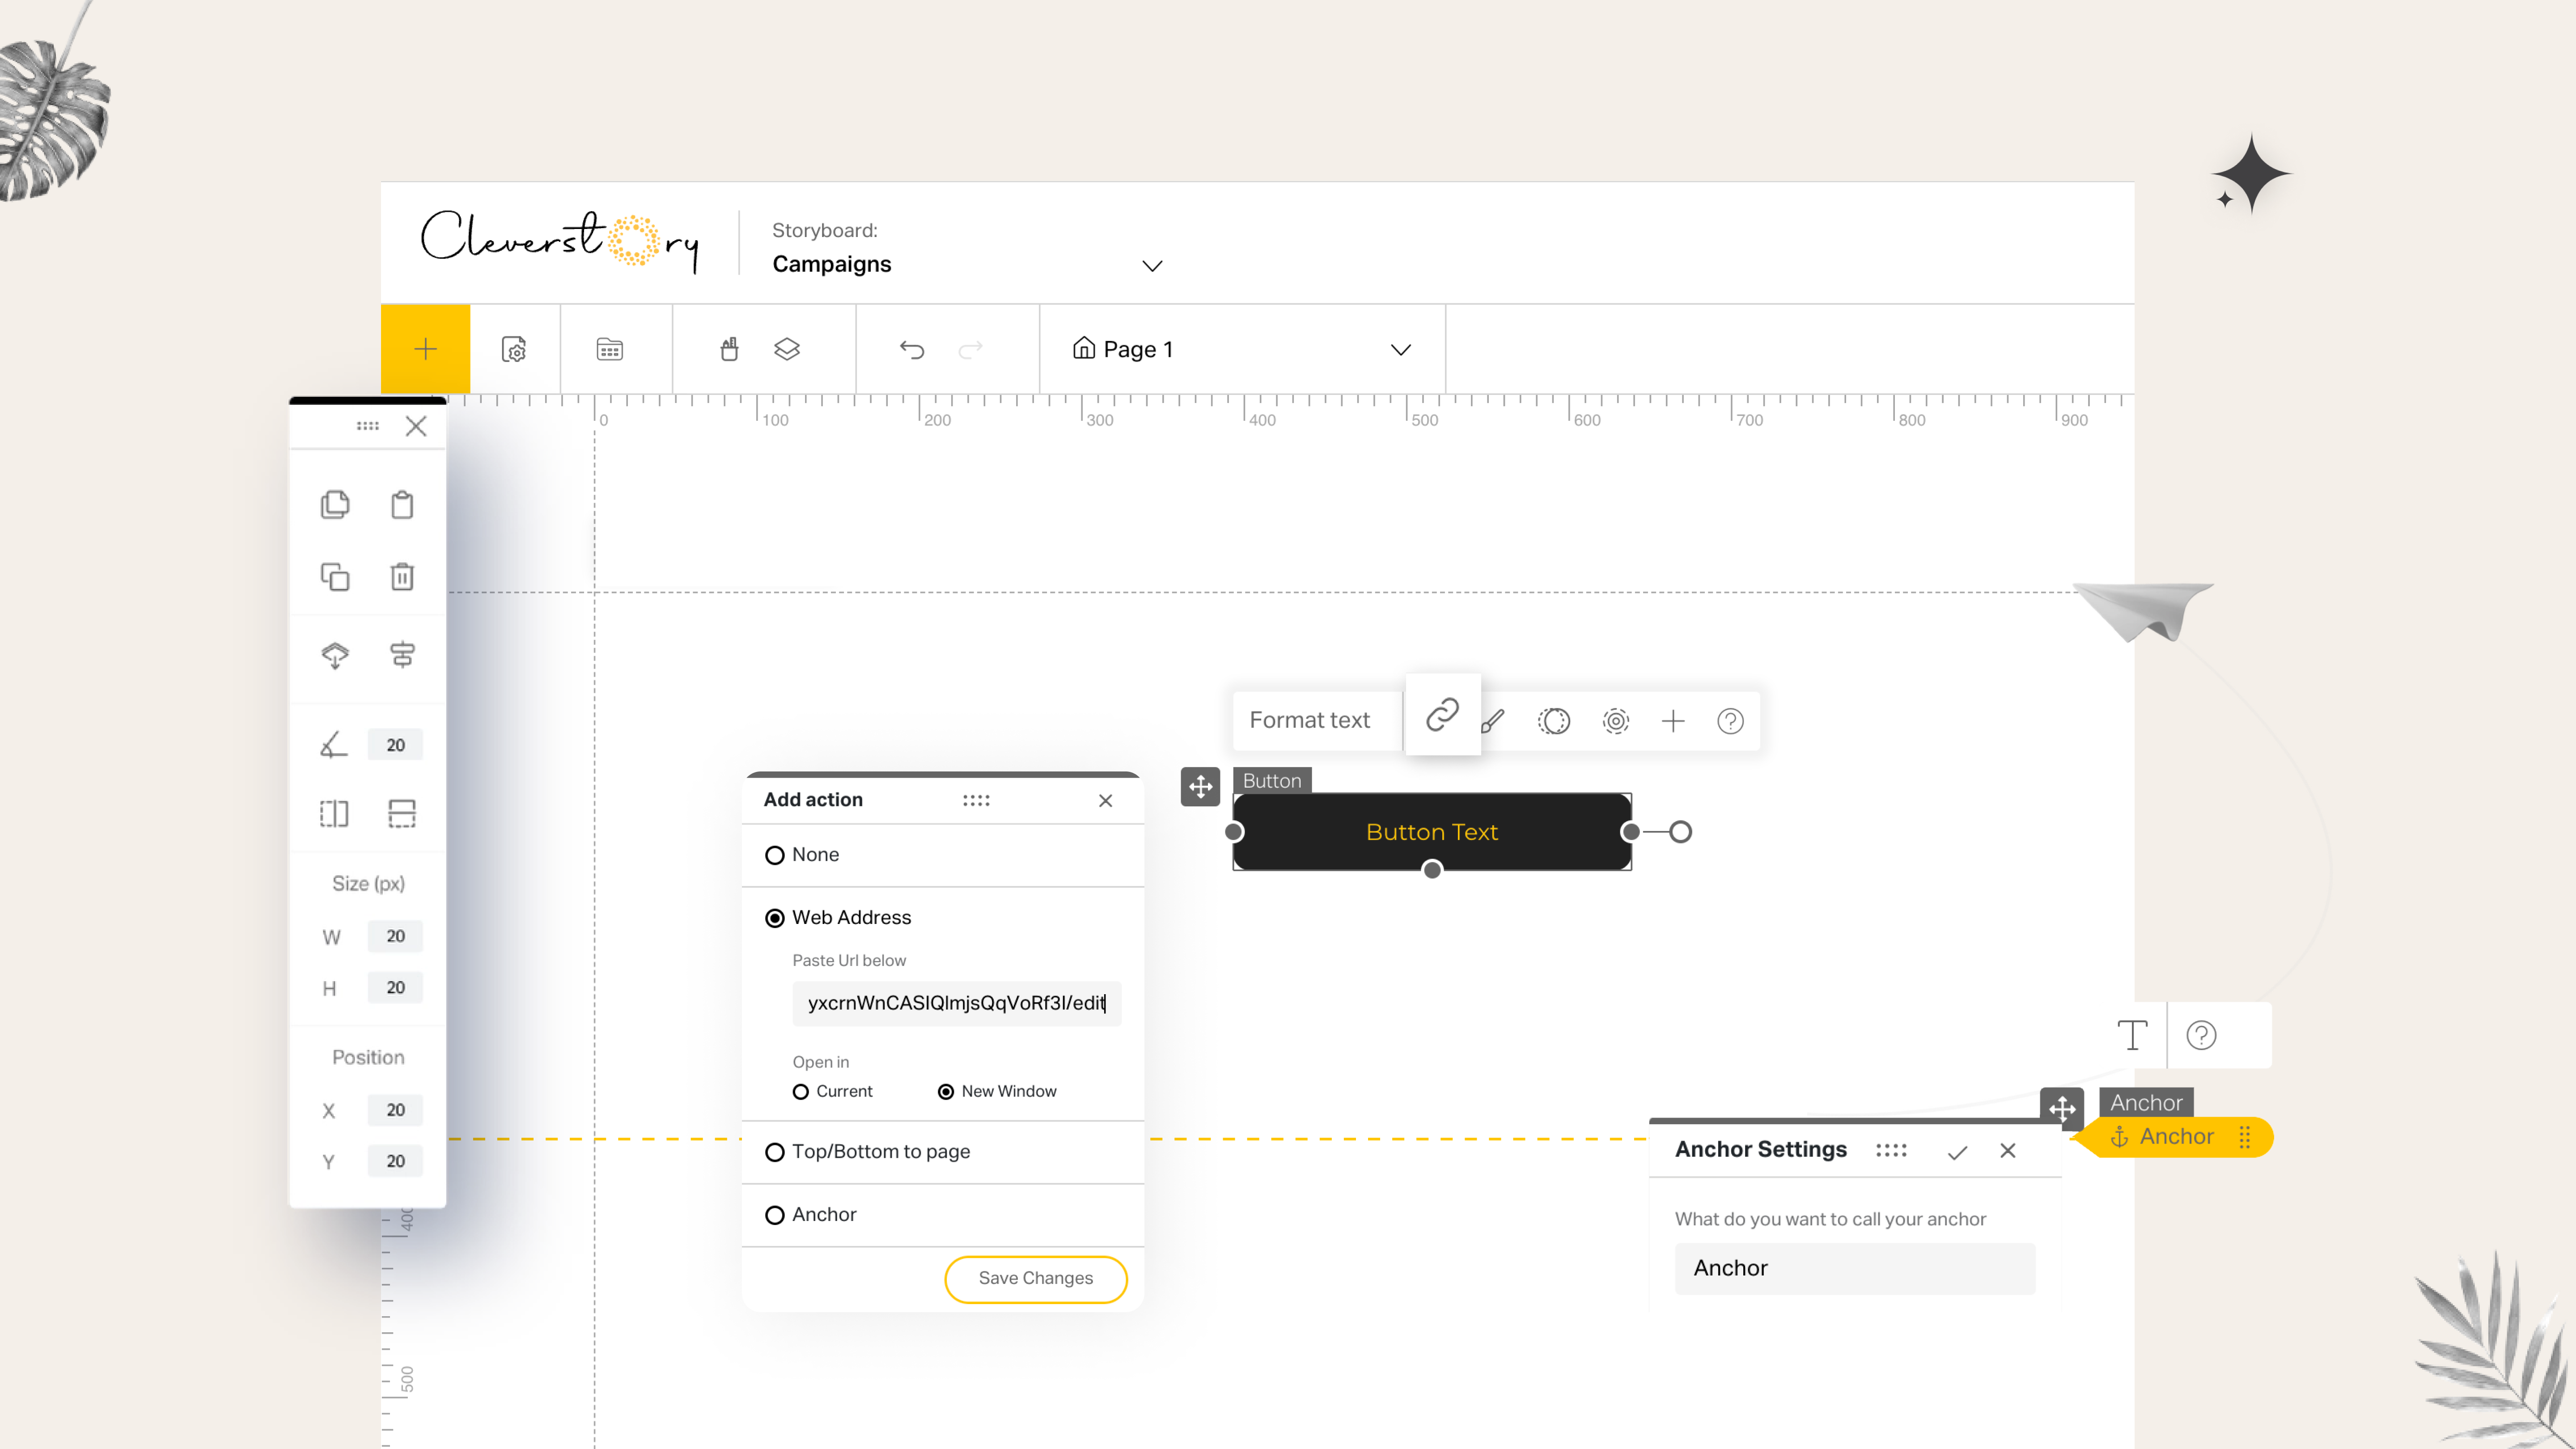Open the calendar grid toolbar icon
Viewport: 2576px width, 1449px height.
tap(610, 349)
